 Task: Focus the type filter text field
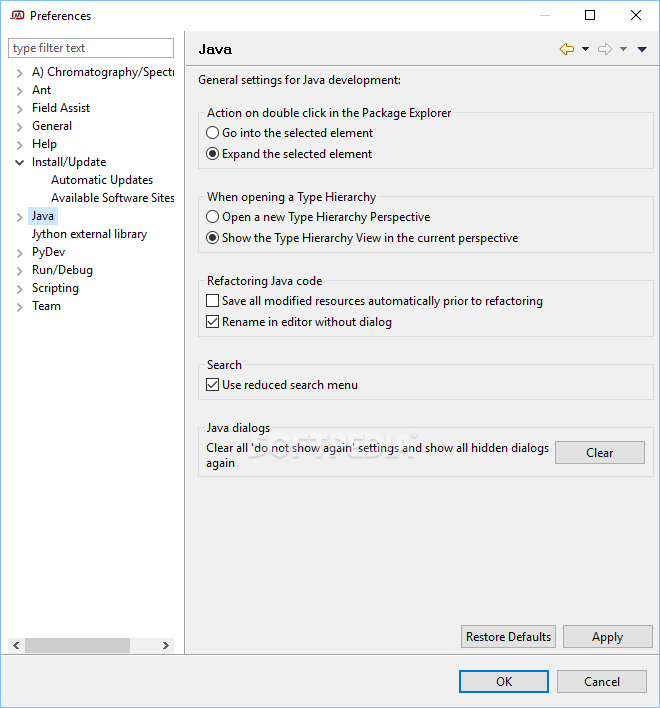click(91, 48)
